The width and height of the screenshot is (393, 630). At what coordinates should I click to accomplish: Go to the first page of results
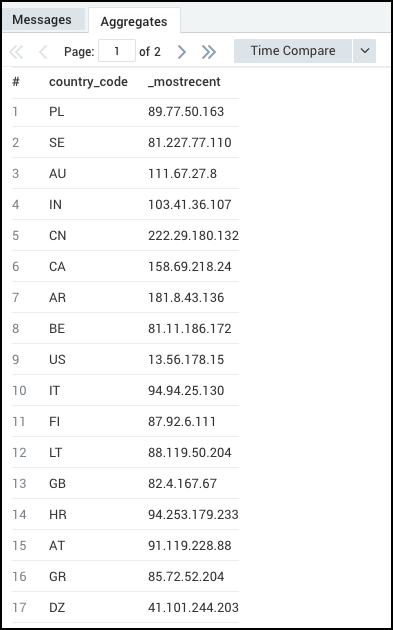tap(16, 51)
